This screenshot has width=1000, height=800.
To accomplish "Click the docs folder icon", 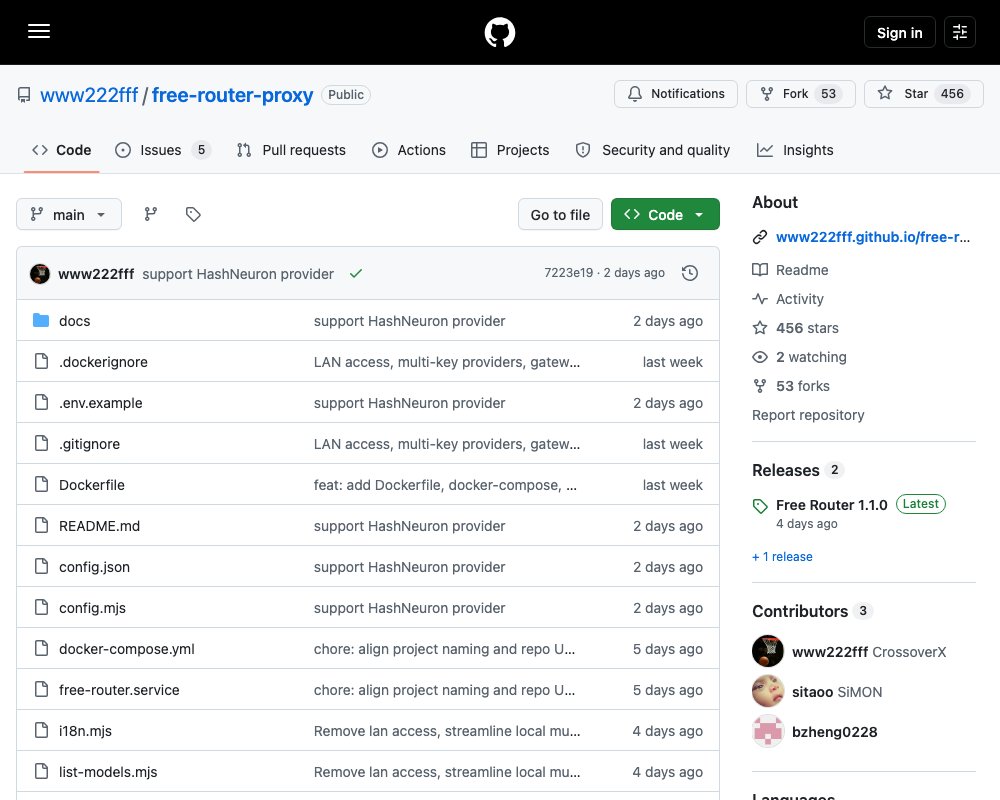I will [x=41, y=320].
